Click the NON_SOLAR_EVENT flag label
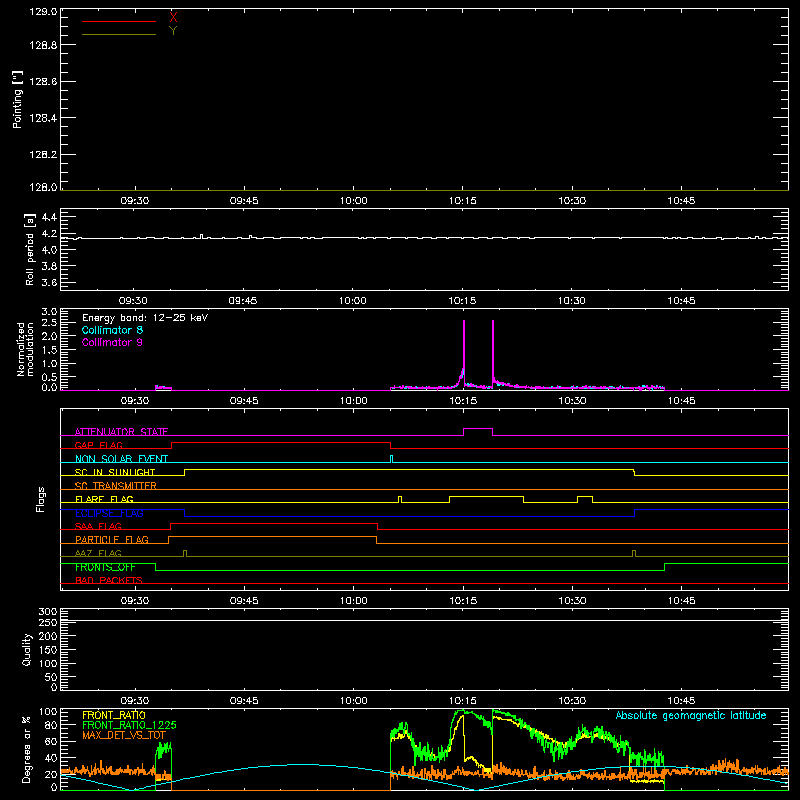 coord(121,459)
